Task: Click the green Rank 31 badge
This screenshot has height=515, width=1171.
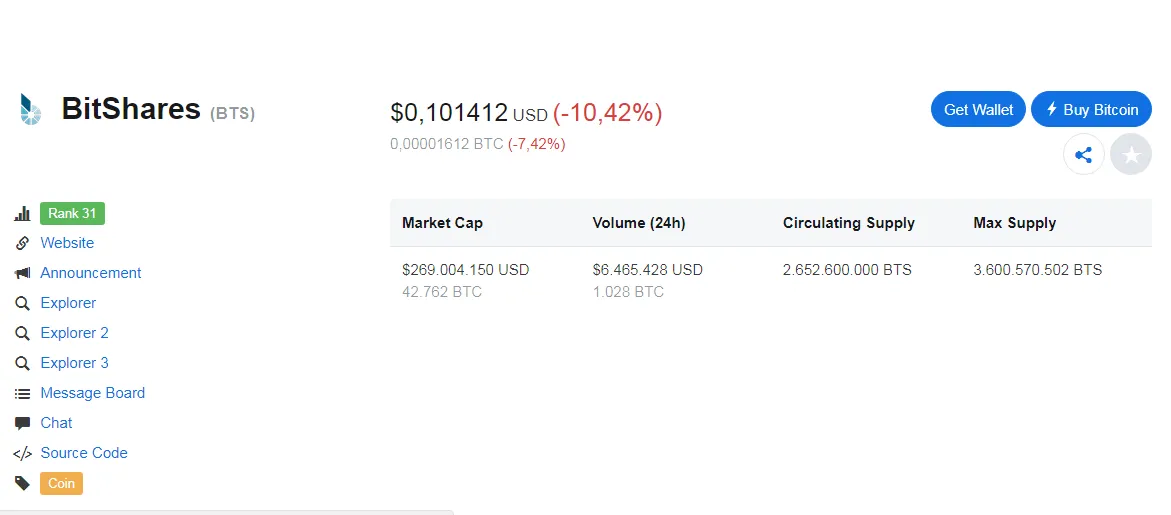Action: click(x=72, y=213)
